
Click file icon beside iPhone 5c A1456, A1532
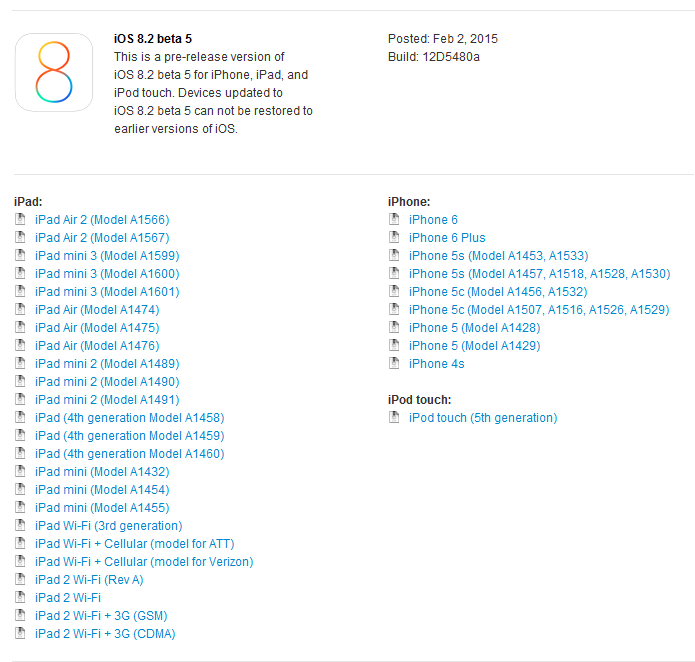[x=394, y=291]
